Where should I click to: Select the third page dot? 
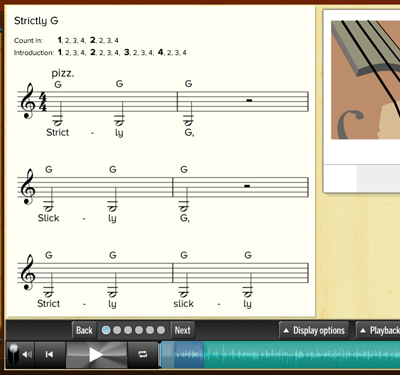pyautogui.click(x=128, y=330)
